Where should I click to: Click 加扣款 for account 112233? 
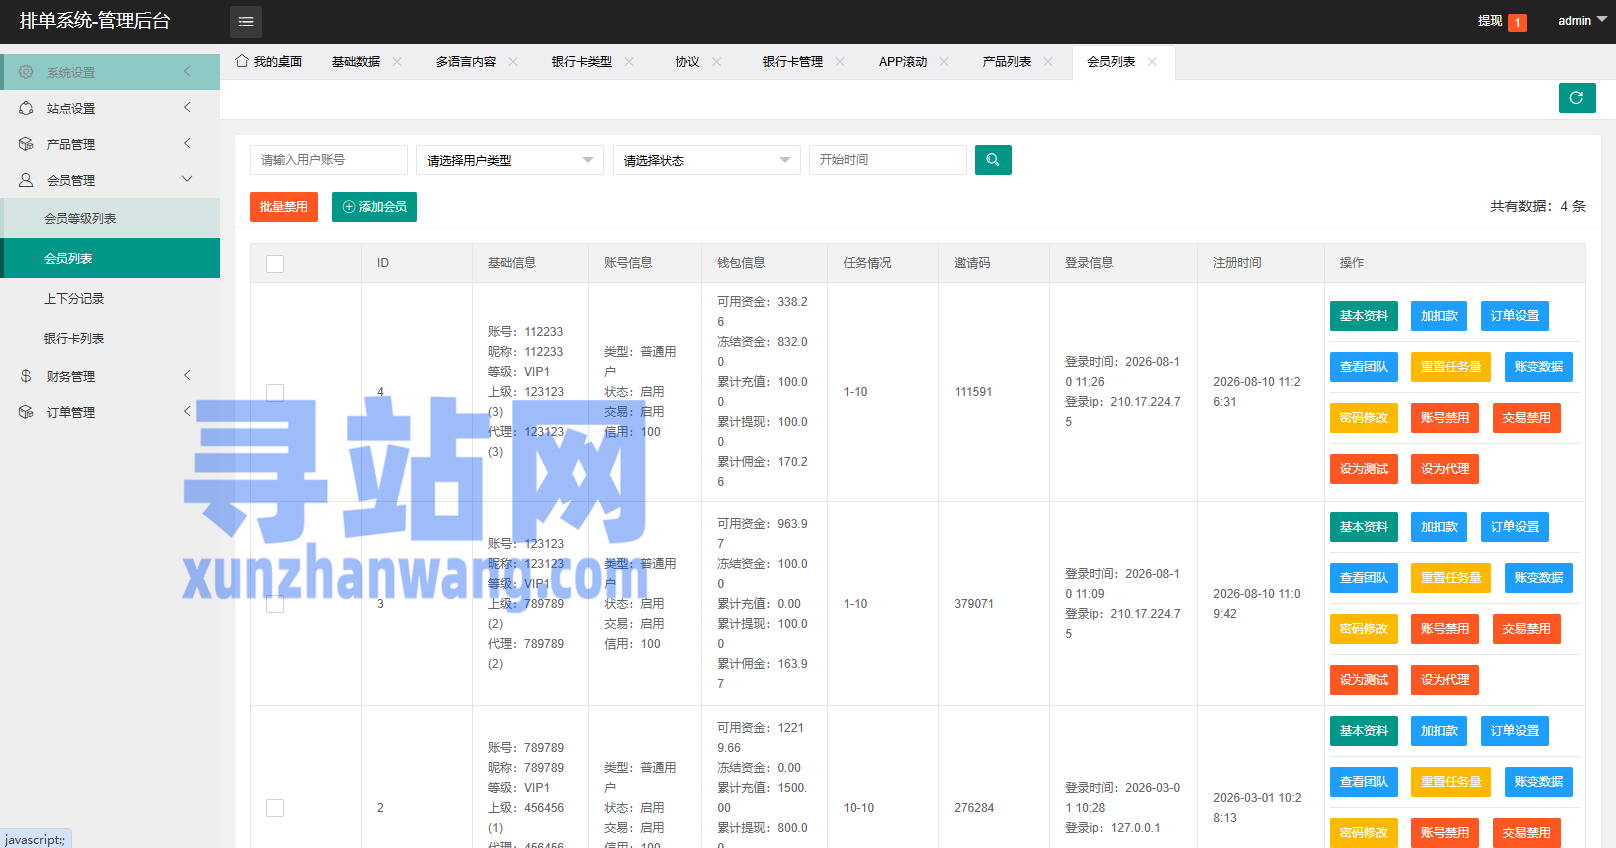coord(1439,316)
